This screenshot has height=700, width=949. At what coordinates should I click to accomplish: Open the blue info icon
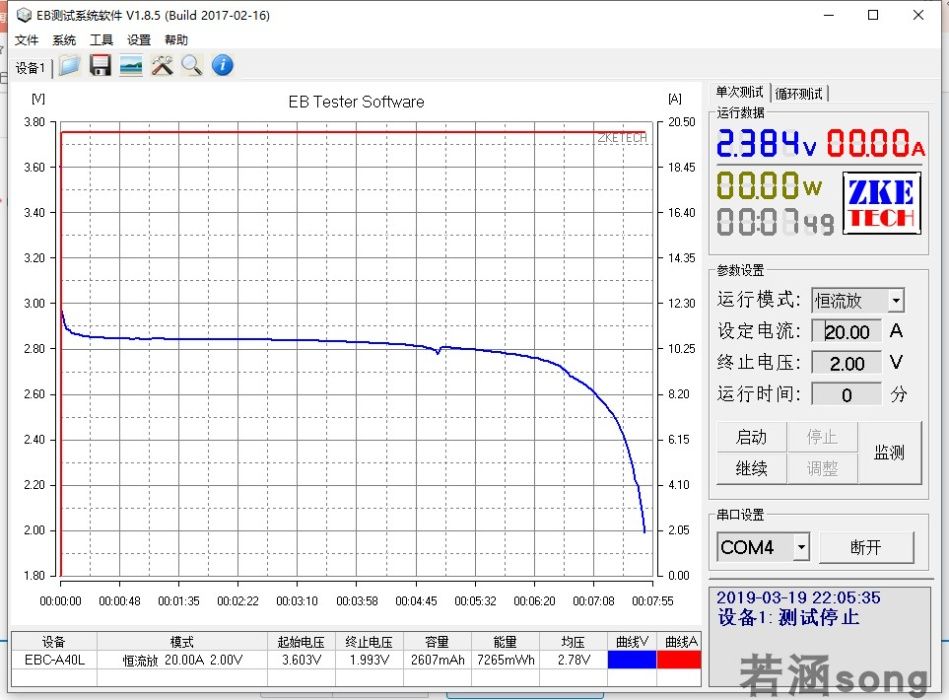coord(223,65)
